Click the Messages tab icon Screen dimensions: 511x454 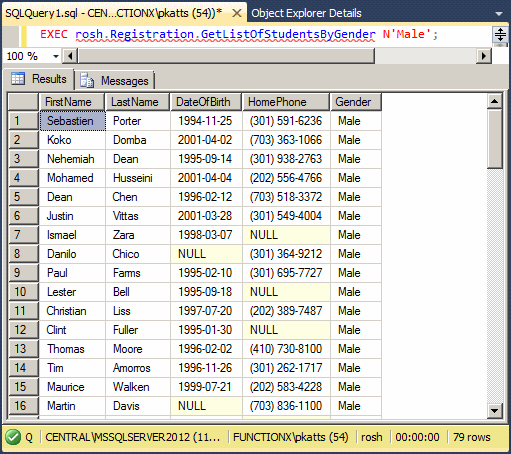tap(87, 80)
